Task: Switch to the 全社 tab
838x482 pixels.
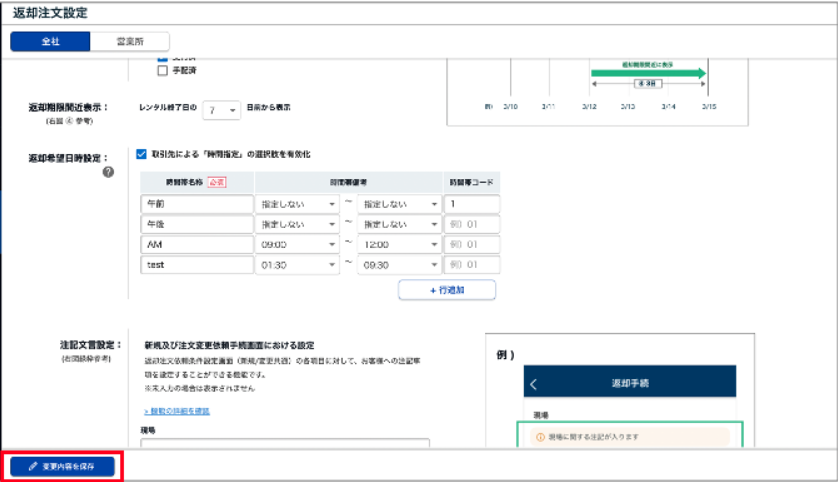Action: tap(50, 41)
